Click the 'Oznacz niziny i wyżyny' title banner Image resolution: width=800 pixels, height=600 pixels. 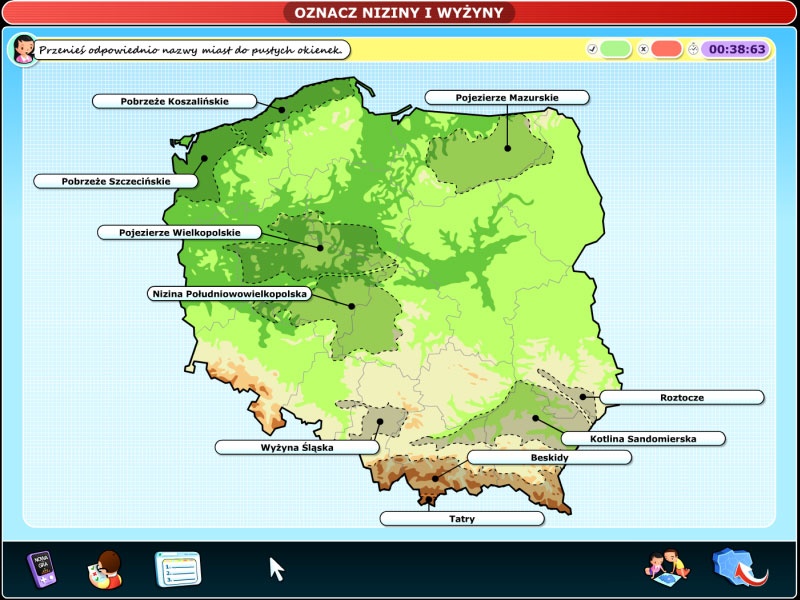[399, 12]
